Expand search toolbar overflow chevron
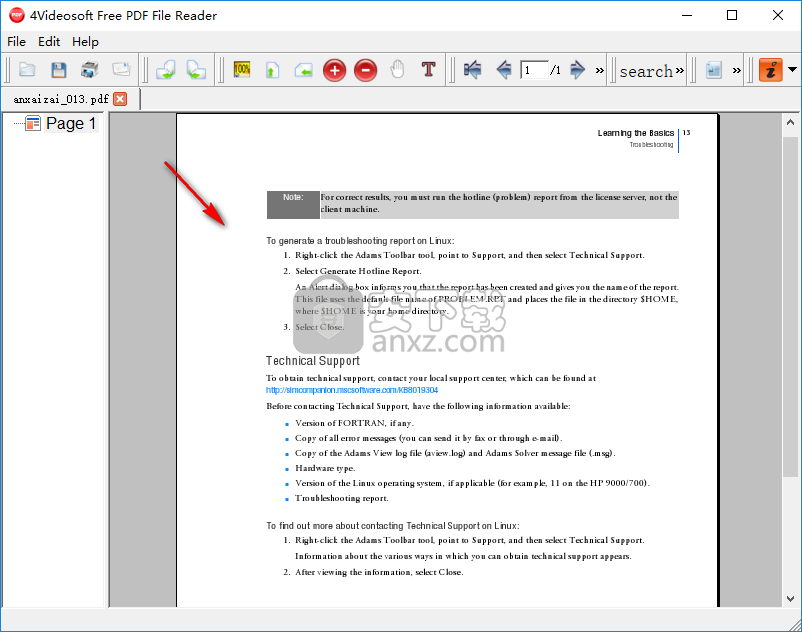802x632 pixels. click(x=680, y=70)
